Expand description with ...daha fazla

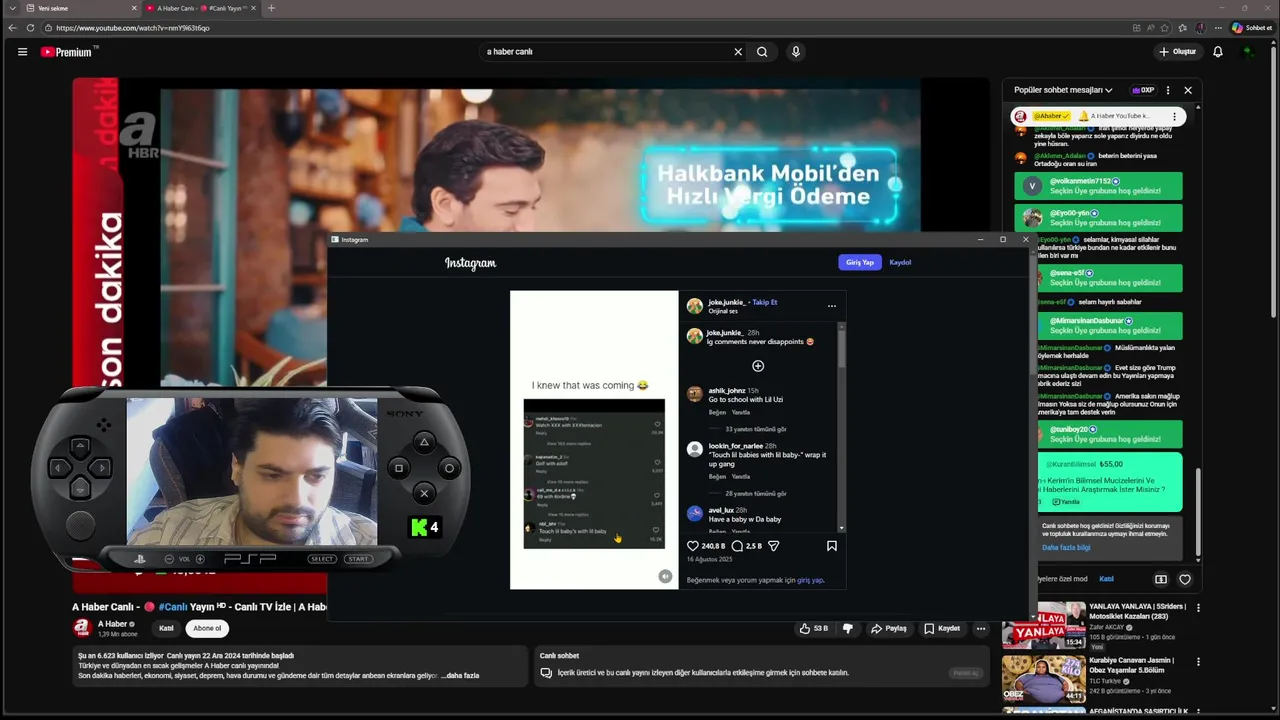[x=460, y=675]
